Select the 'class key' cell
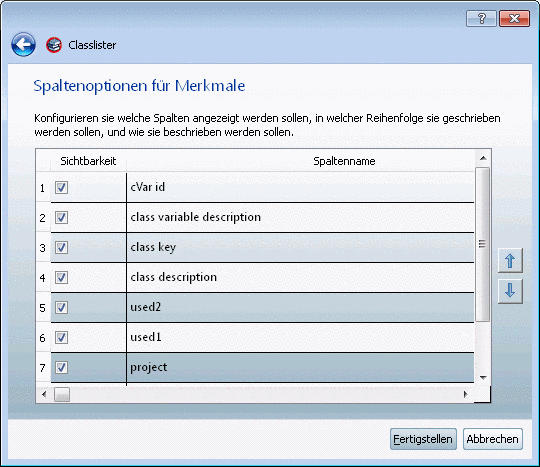The image size is (540, 467). point(300,247)
